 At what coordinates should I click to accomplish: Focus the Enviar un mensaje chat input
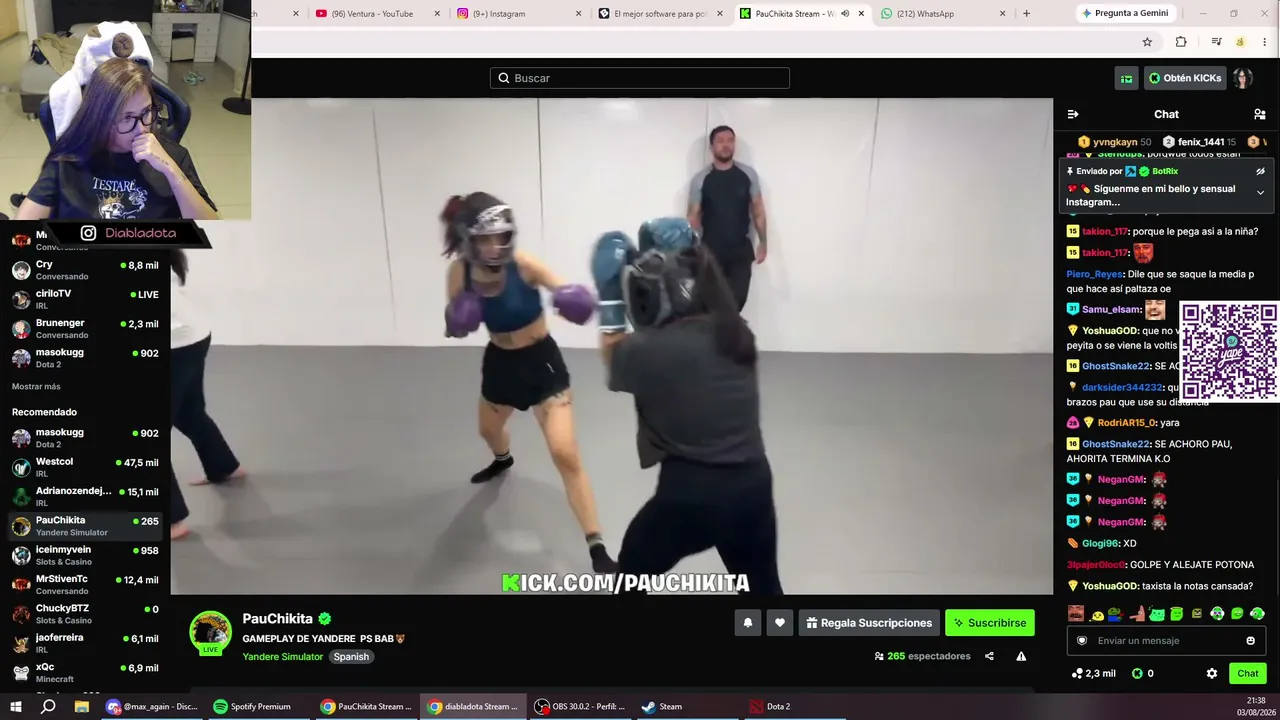pos(1166,641)
